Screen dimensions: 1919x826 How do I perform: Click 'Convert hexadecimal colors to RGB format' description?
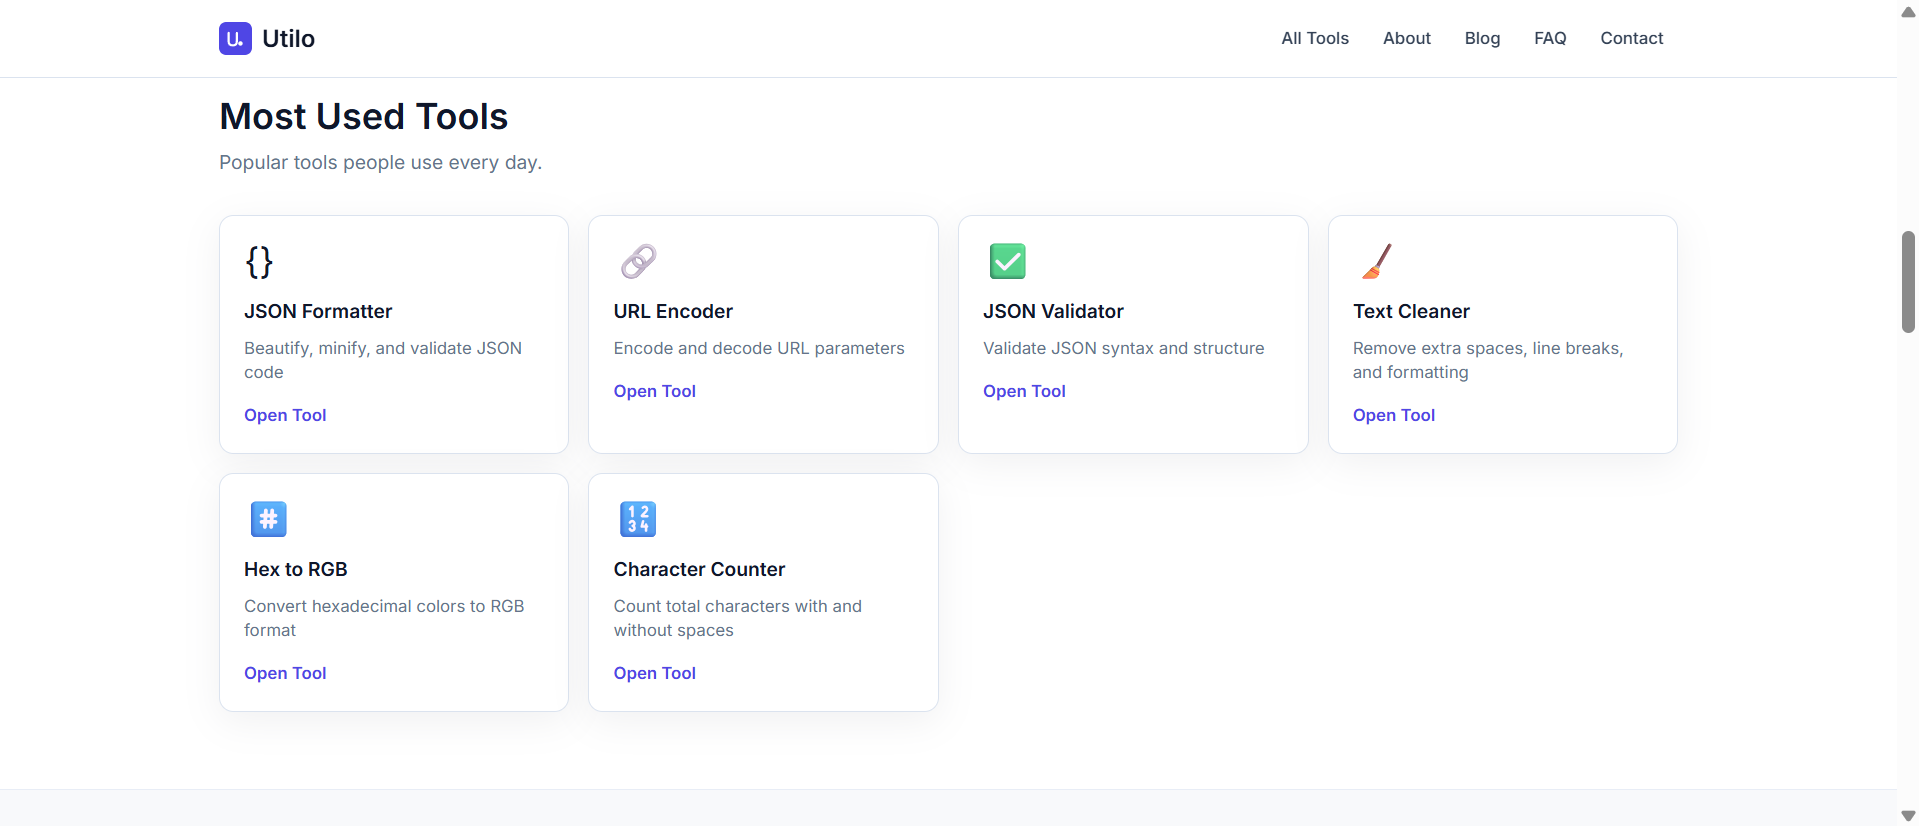[384, 618]
